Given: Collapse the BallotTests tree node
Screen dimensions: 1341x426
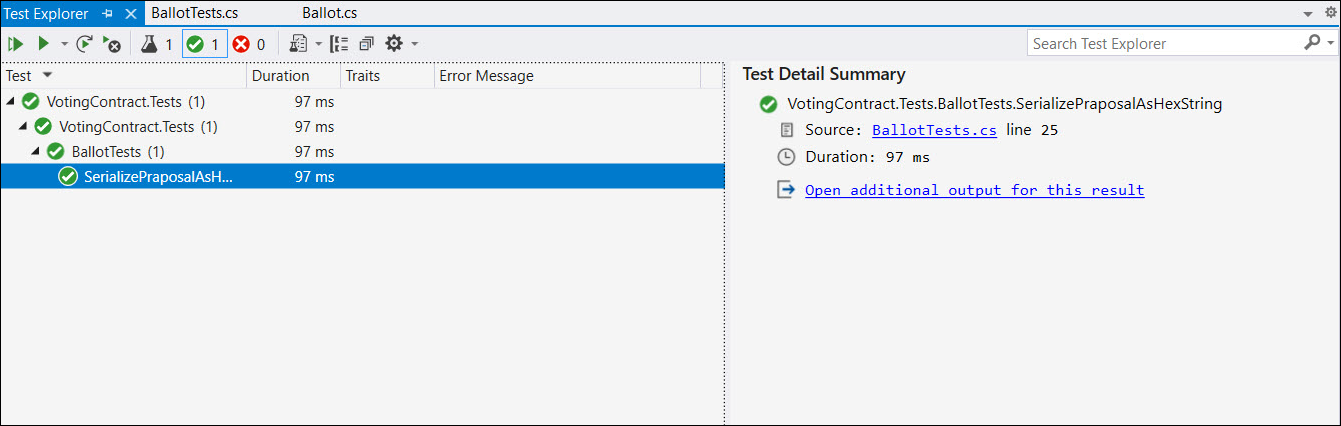Looking at the screenshot, I should click(x=36, y=152).
